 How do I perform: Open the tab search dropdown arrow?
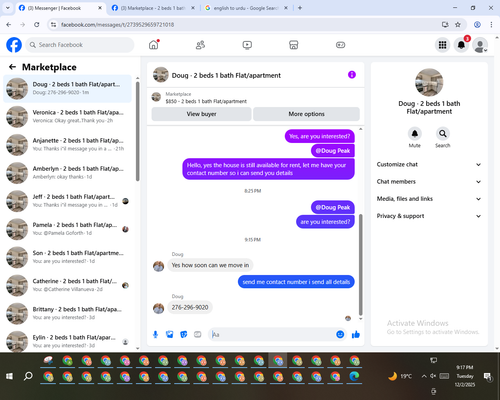(7, 8)
